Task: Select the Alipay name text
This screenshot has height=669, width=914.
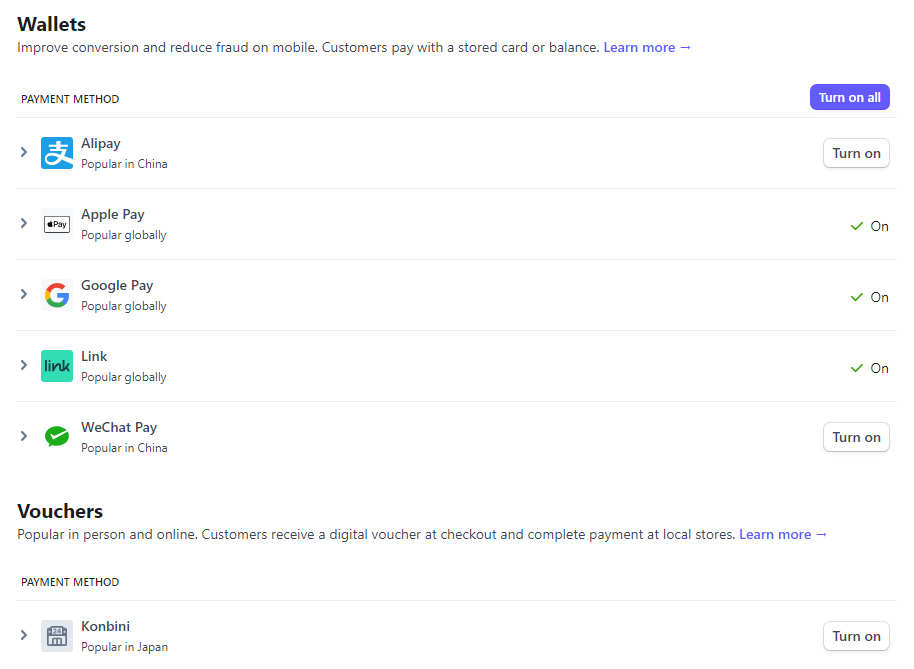Action: (x=101, y=144)
